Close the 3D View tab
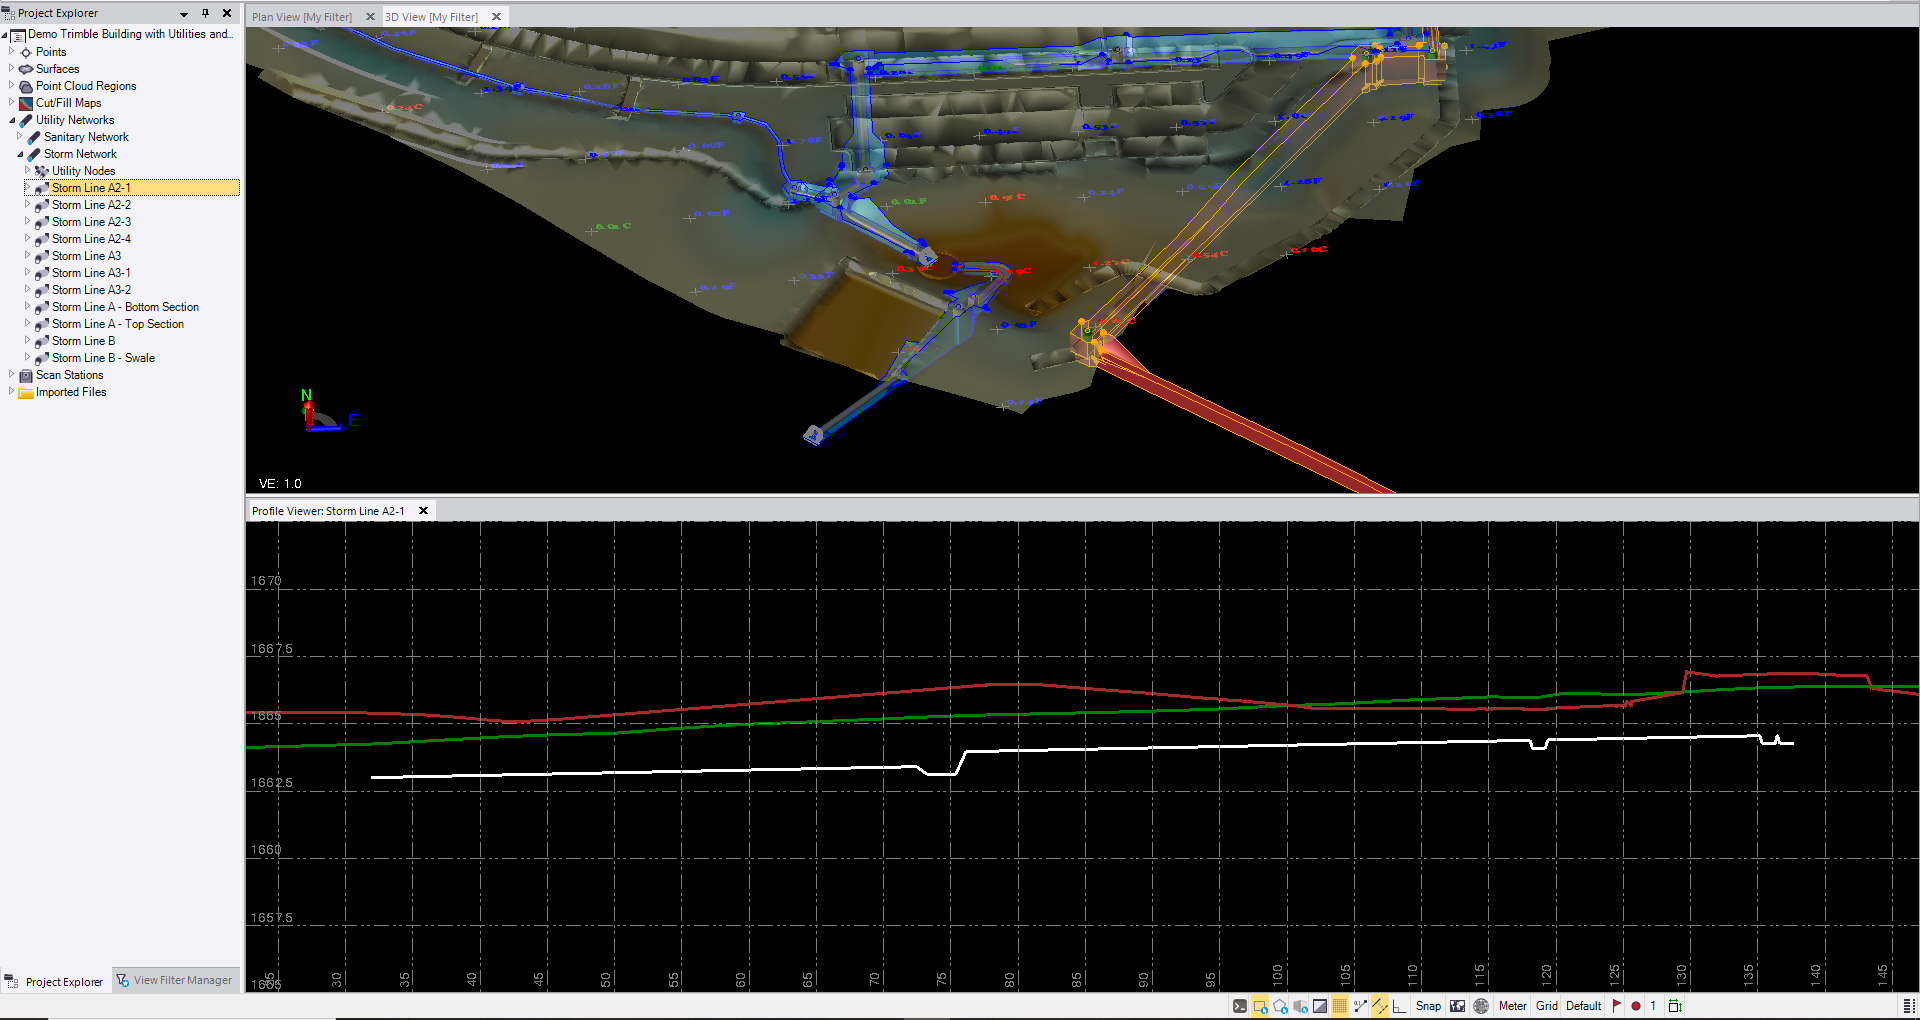Viewport: 1920px width, 1020px height. [496, 17]
